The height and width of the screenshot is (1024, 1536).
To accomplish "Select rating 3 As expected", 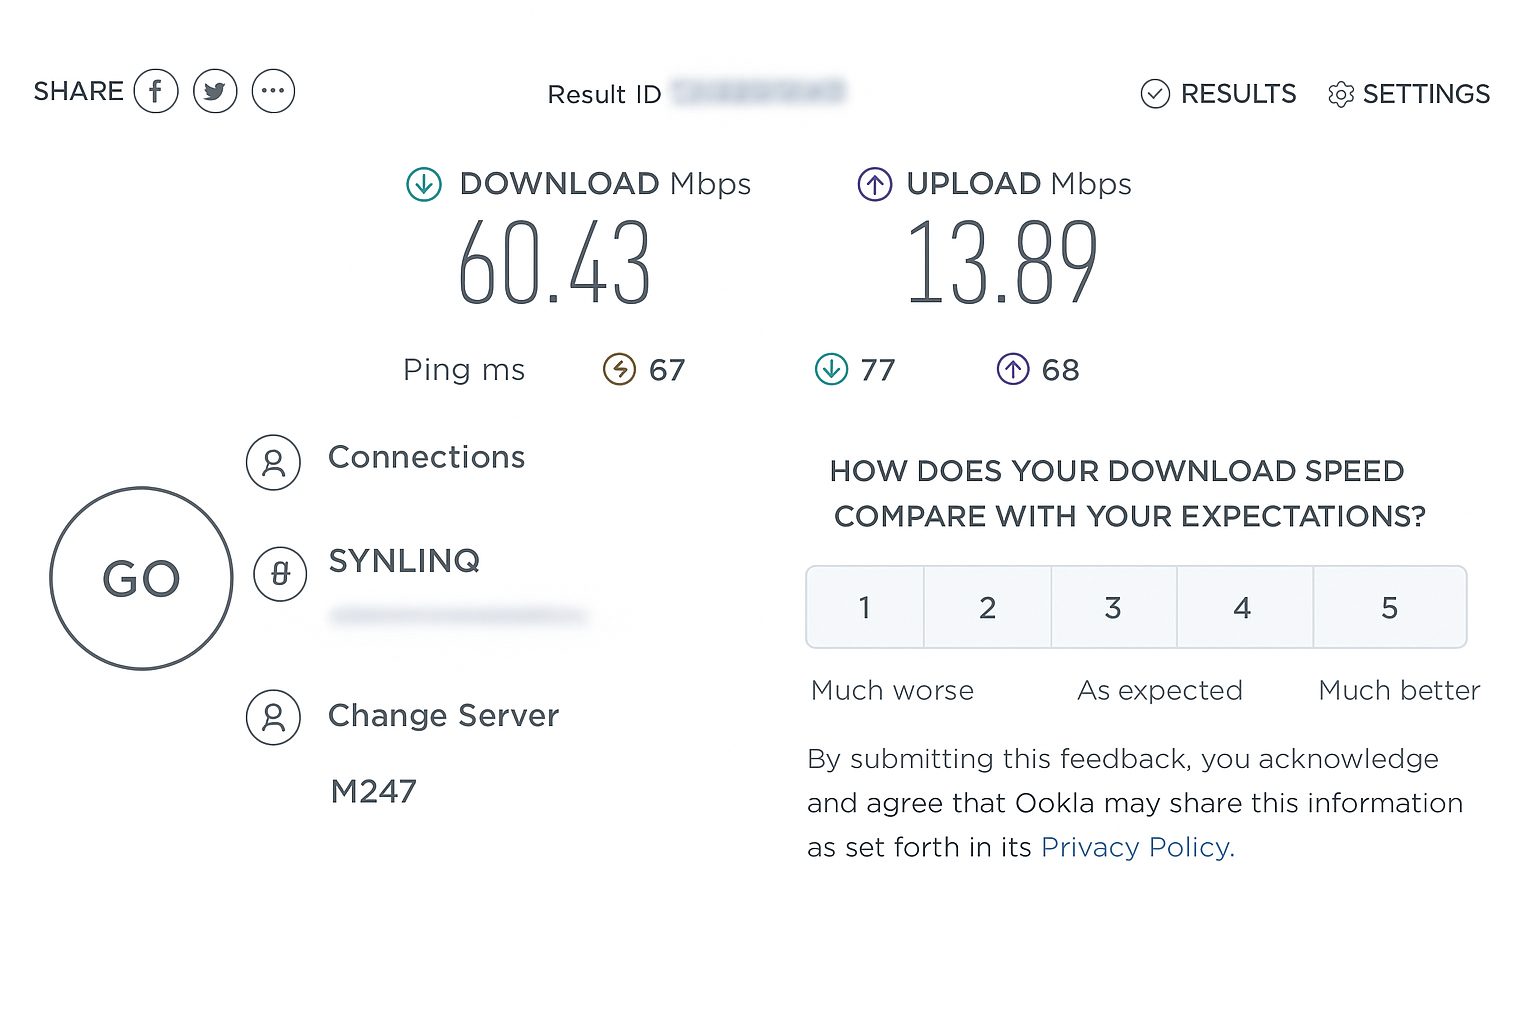I will point(1113,607).
